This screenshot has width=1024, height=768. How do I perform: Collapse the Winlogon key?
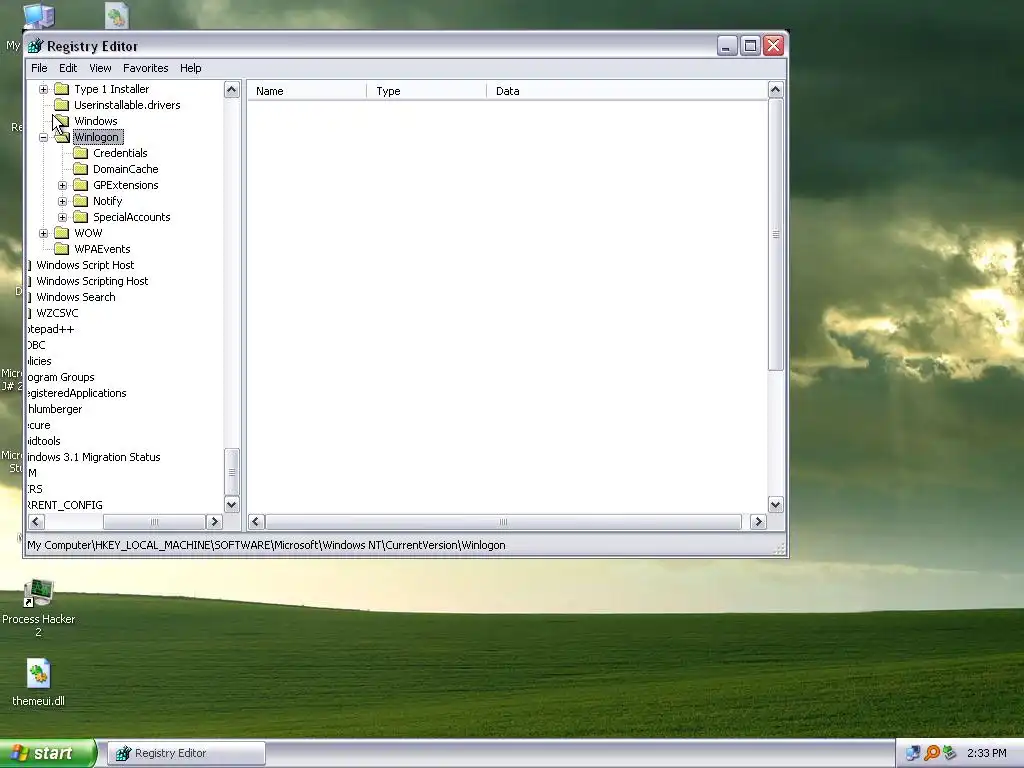click(x=43, y=137)
